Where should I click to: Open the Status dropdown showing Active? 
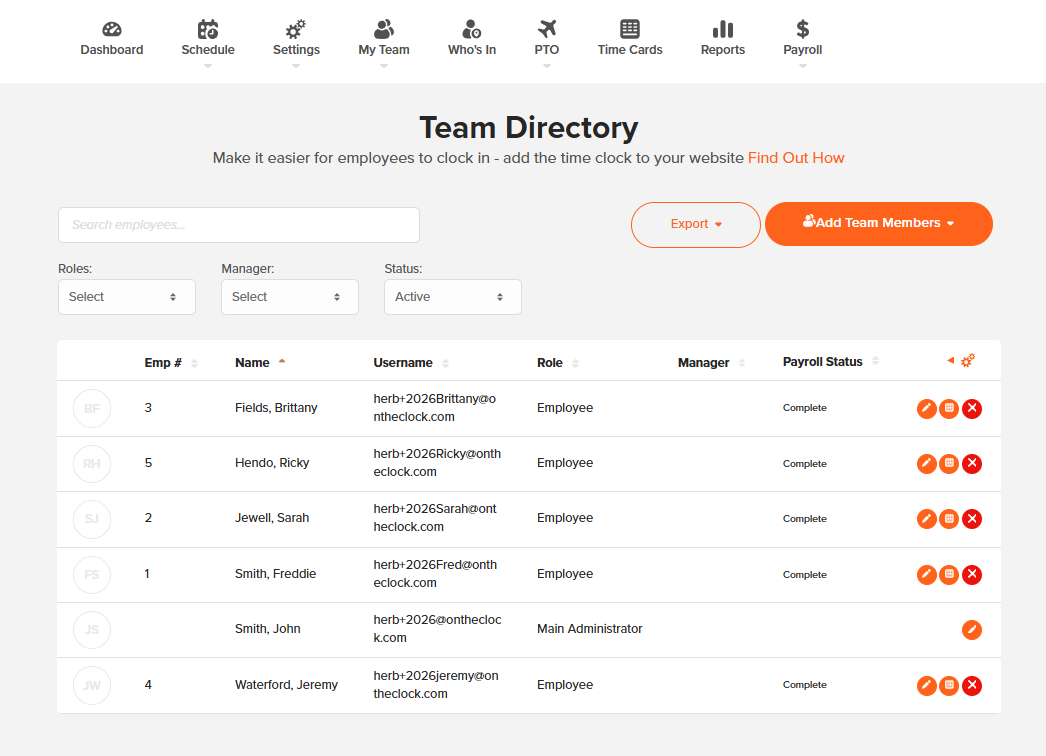click(453, 297)
